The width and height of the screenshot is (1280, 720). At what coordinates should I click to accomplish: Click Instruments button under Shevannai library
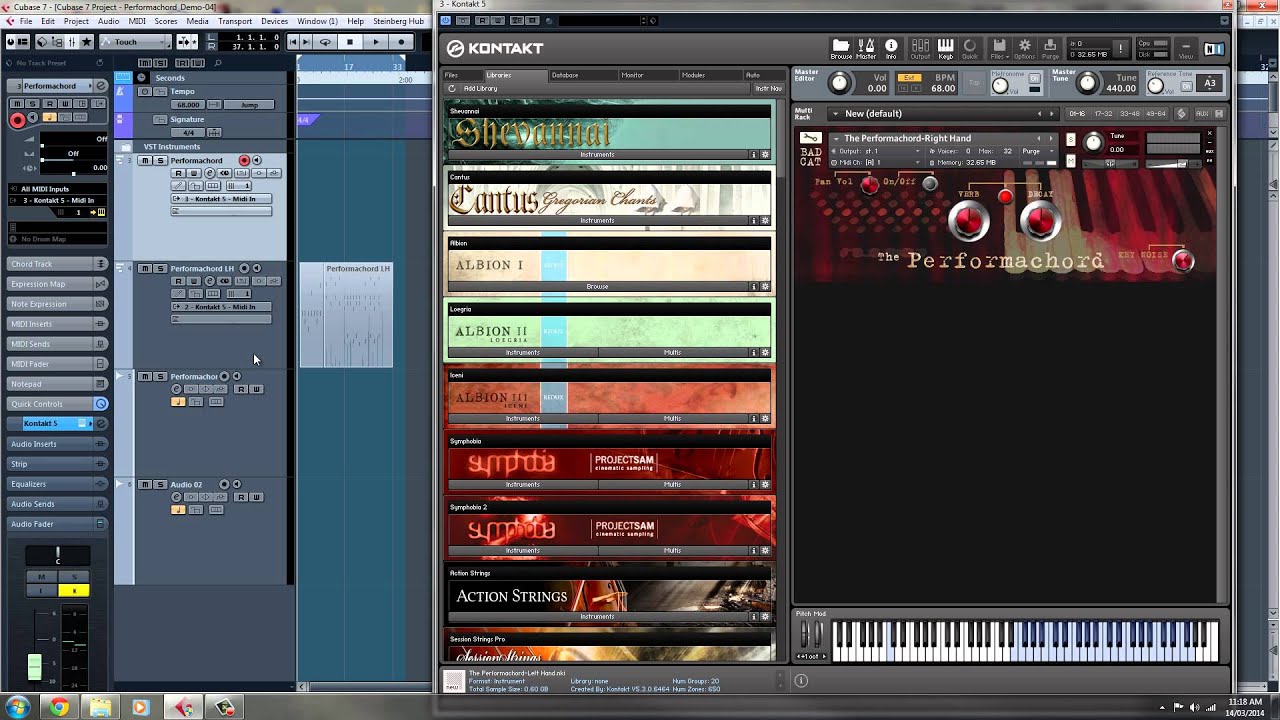(x=597, y=155)
